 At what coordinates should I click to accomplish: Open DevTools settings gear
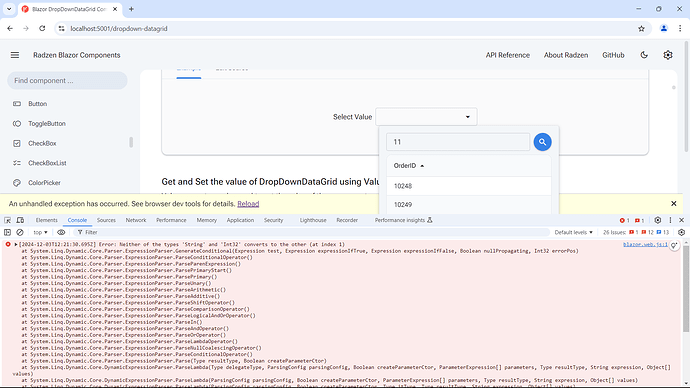click(x=658, y=220)
